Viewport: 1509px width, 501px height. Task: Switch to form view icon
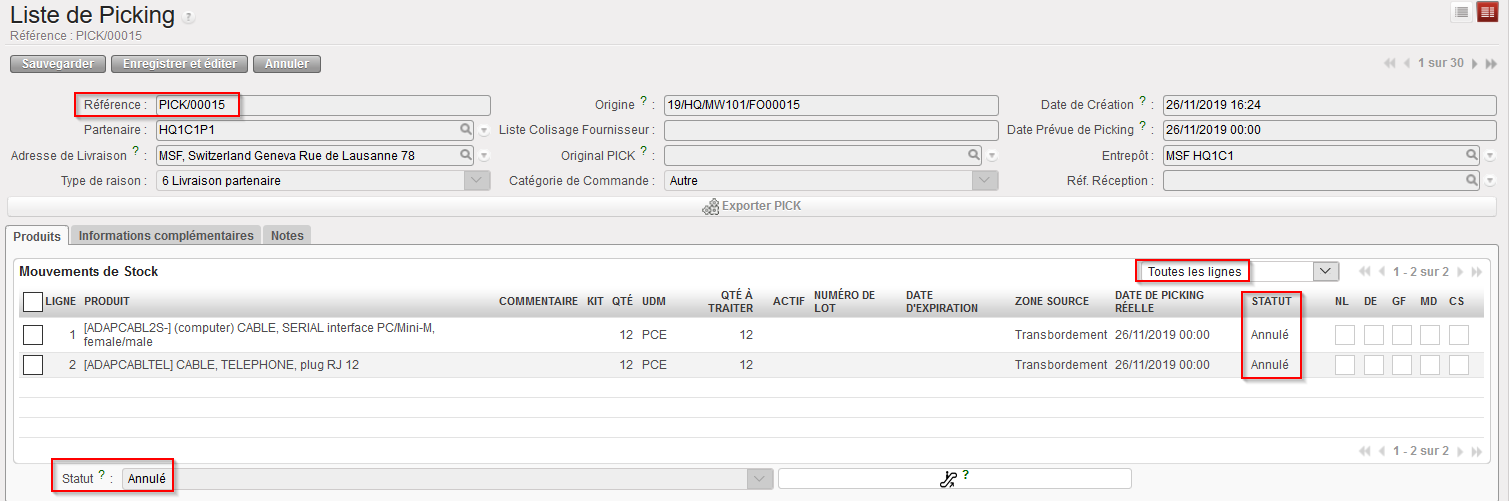click(x=1487, y=12)
